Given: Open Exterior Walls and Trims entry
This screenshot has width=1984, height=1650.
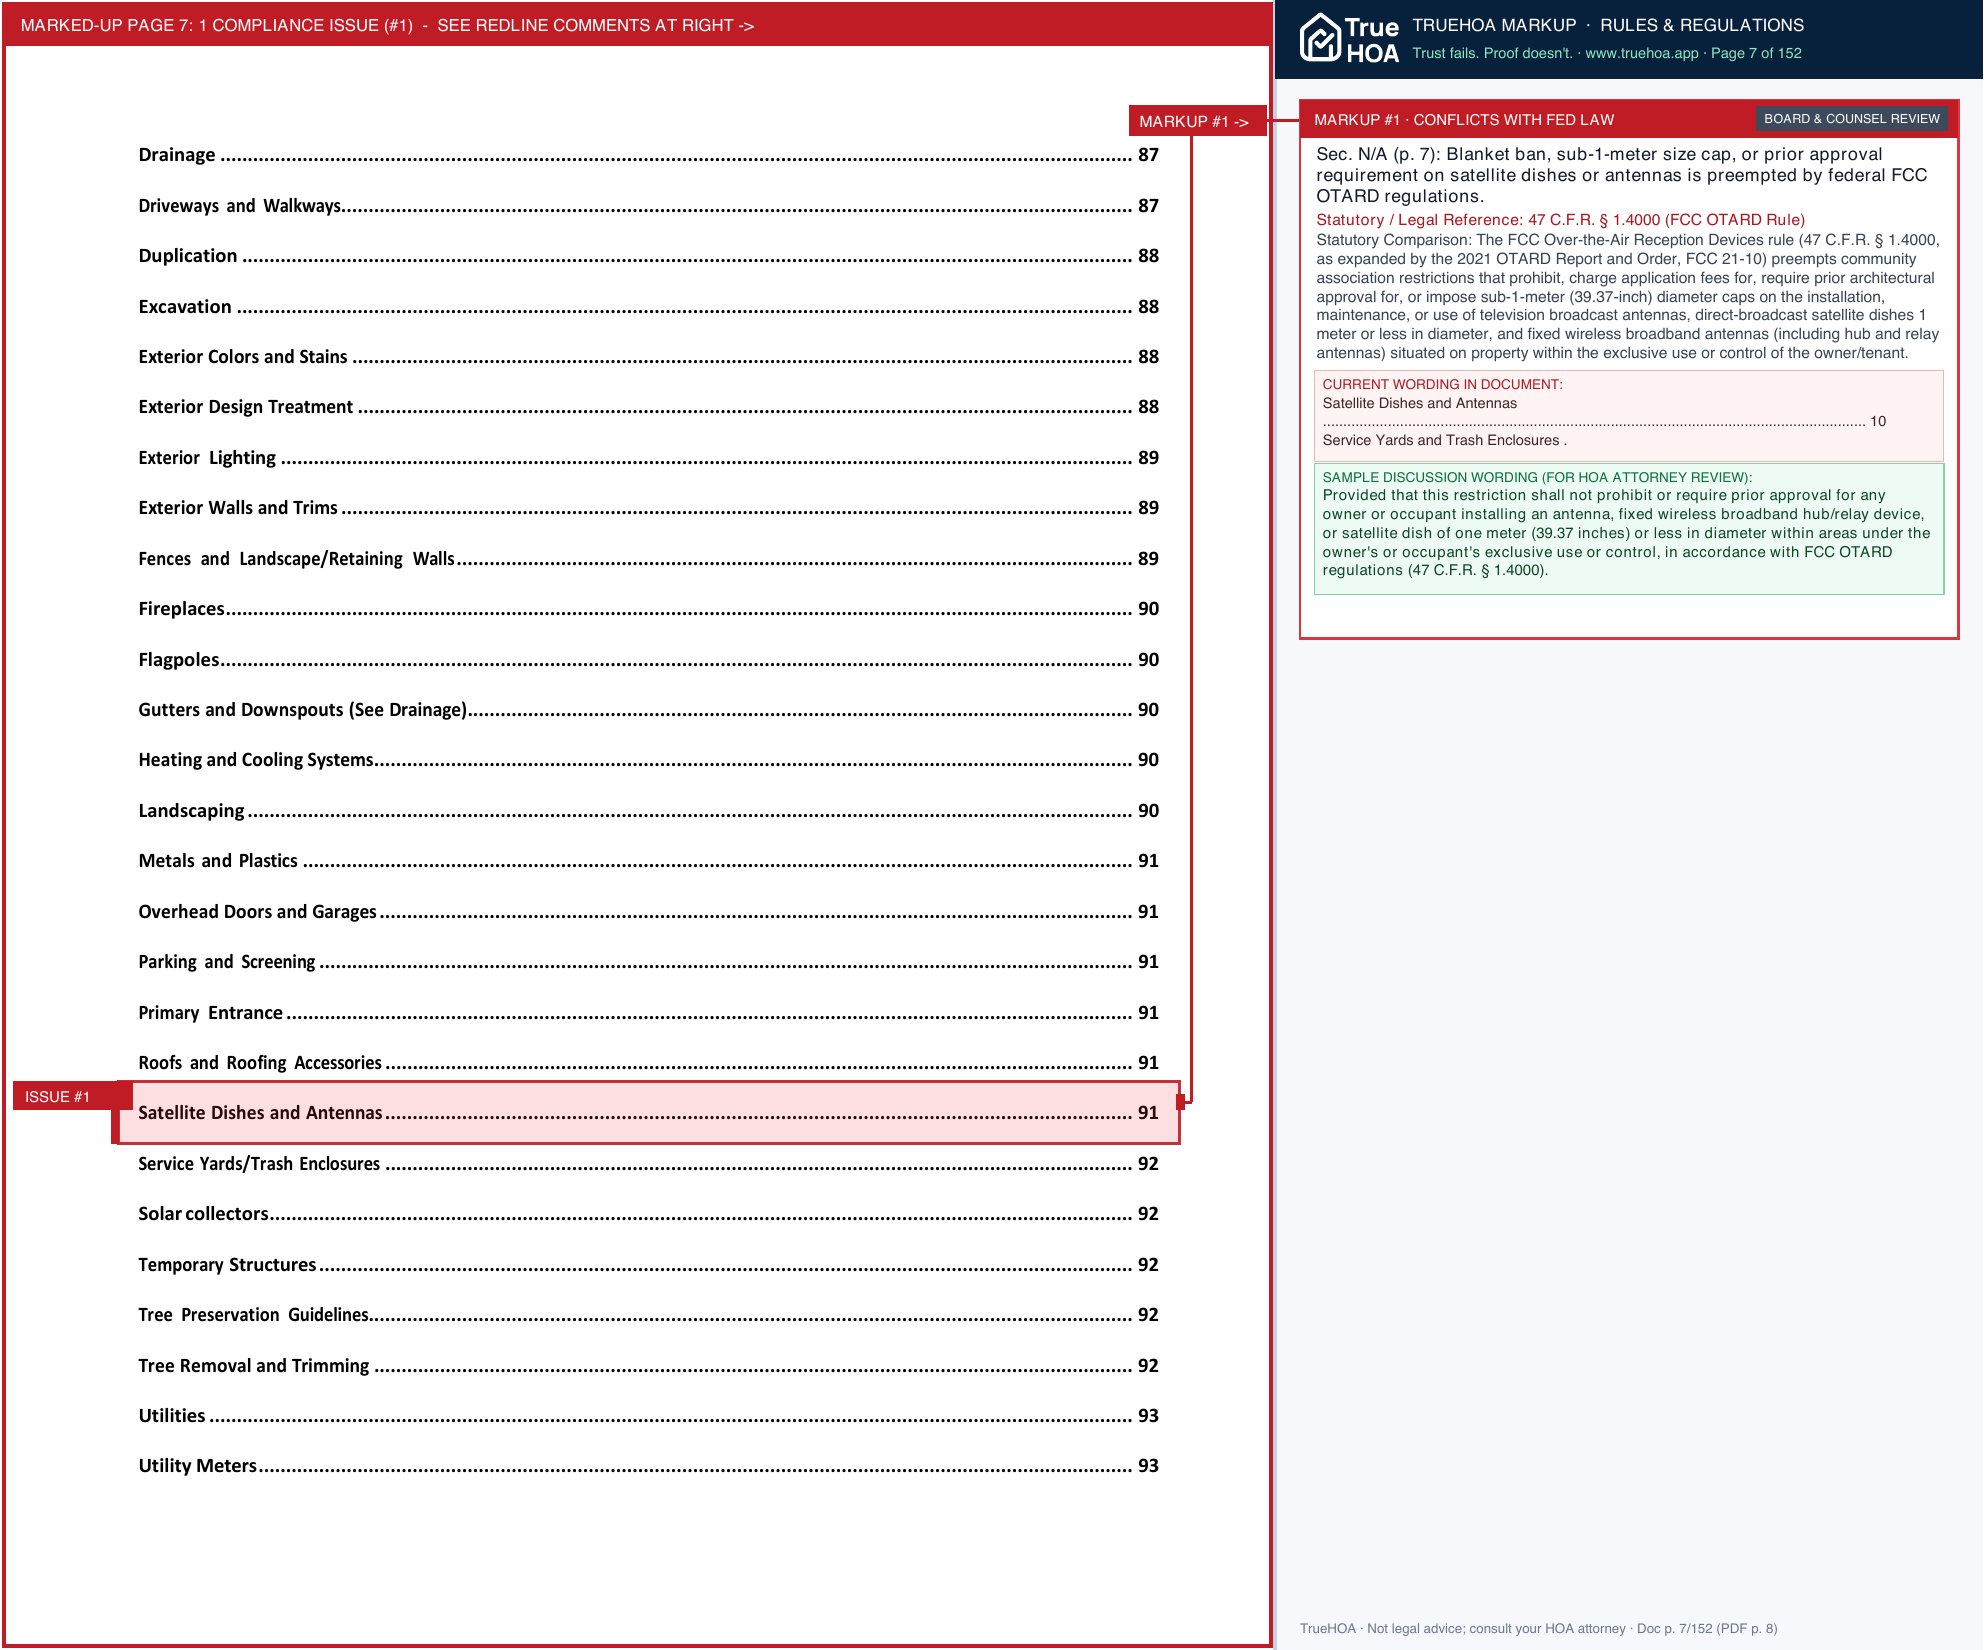Looking at the screenshot, I should pyautogui.click(x=648, y=508).
